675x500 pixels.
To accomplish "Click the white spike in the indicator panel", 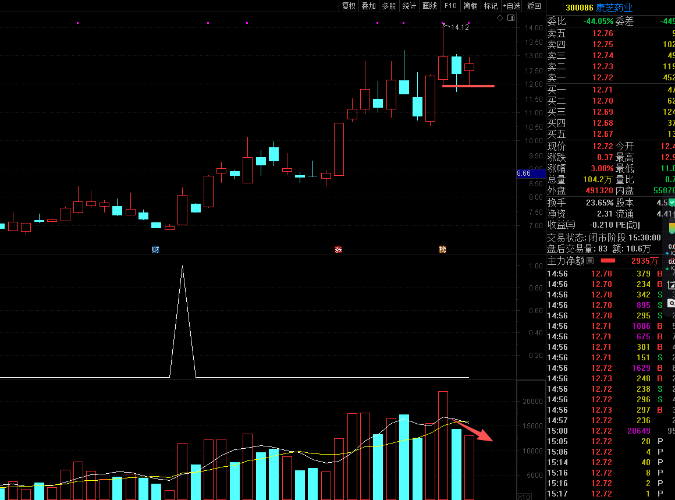I will point(183,321).
